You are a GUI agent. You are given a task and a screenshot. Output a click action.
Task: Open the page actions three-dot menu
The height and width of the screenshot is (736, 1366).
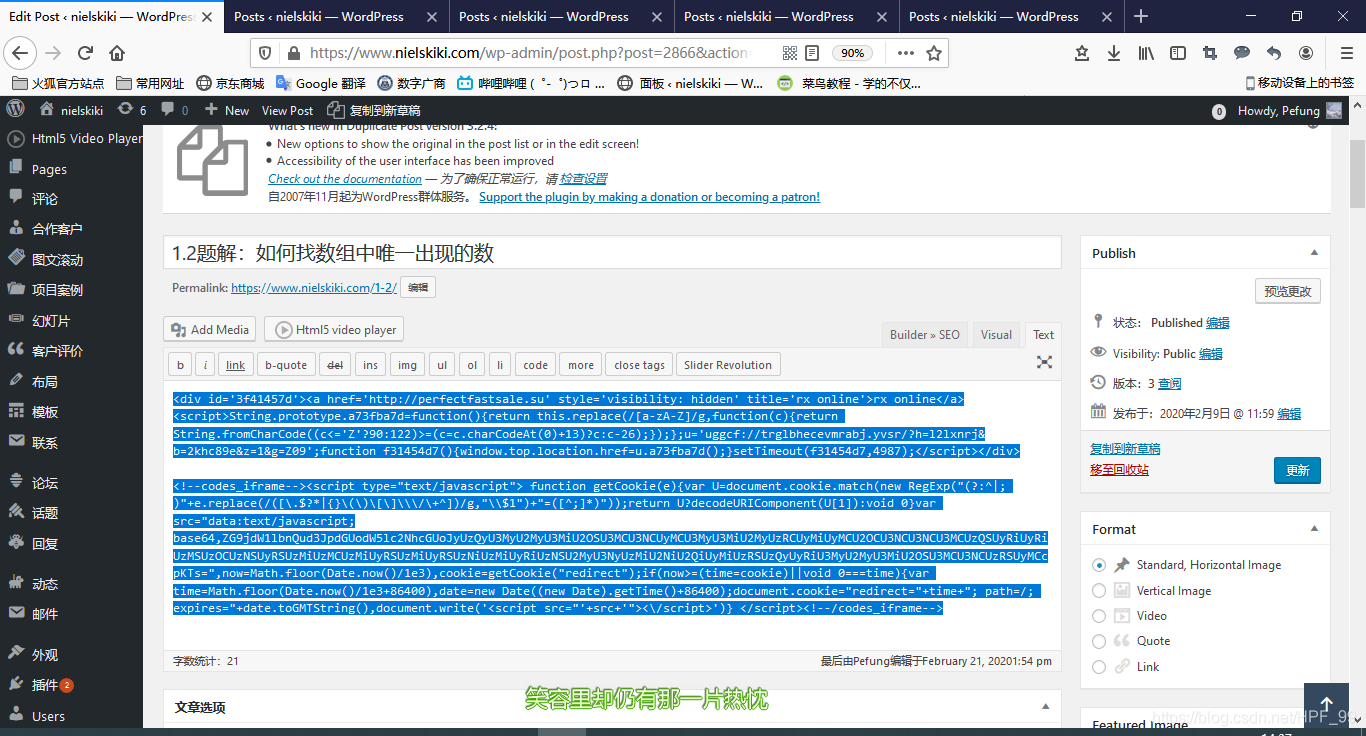coord(905,53)
